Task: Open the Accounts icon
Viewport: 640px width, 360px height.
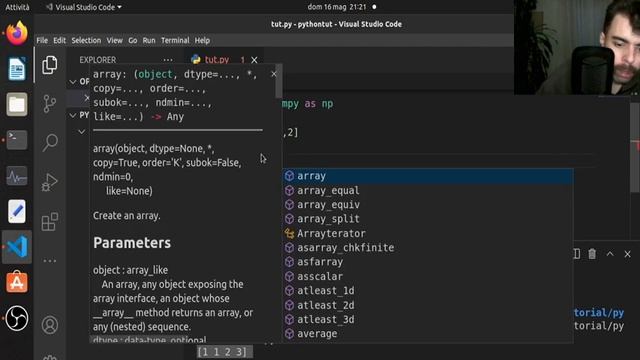Action: [x=50, y=325]
